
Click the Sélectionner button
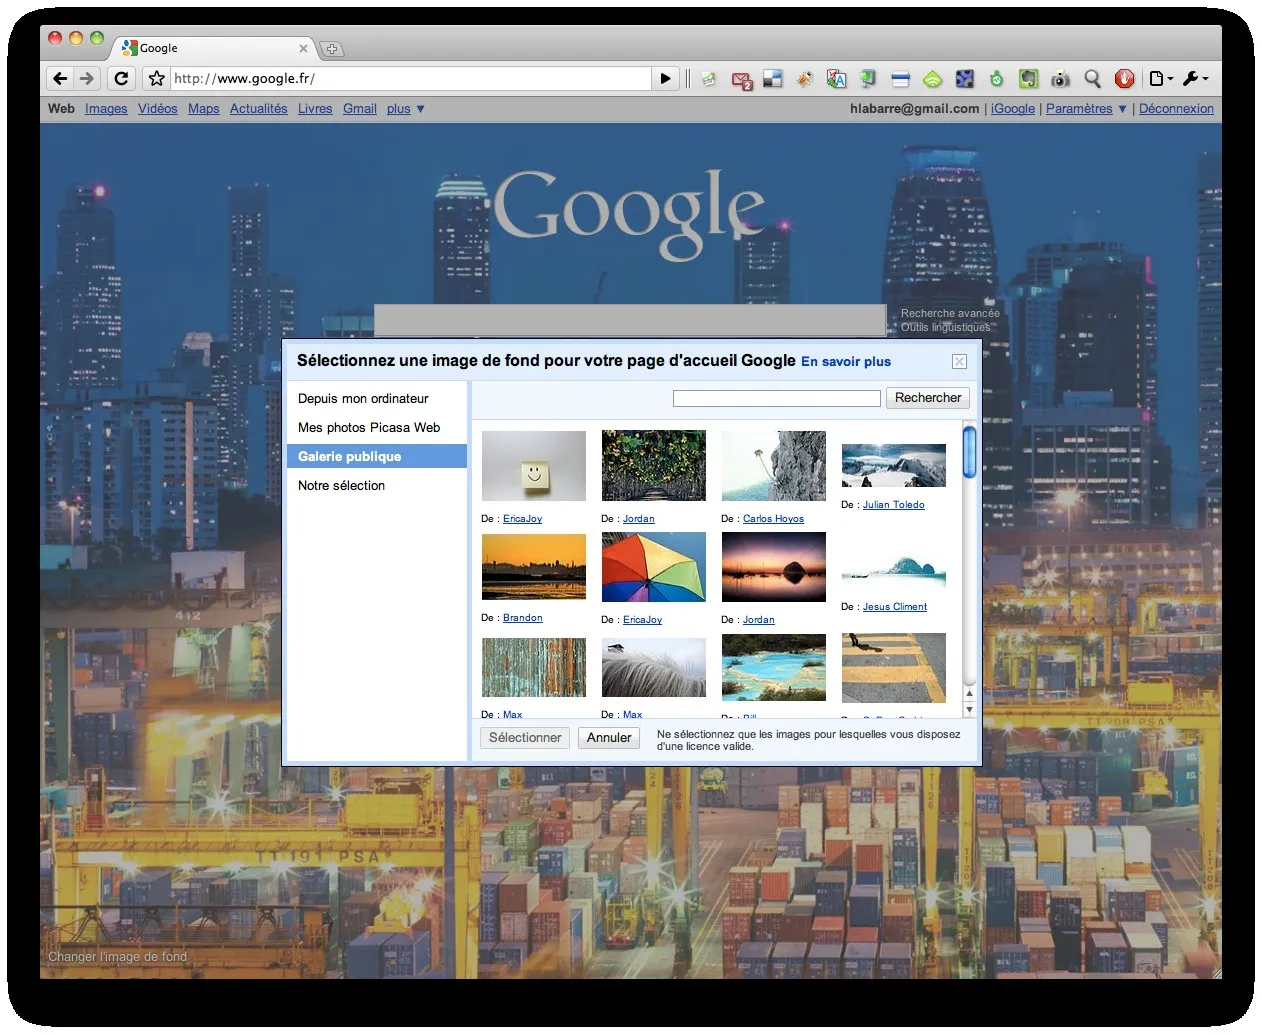coord(525,738)
